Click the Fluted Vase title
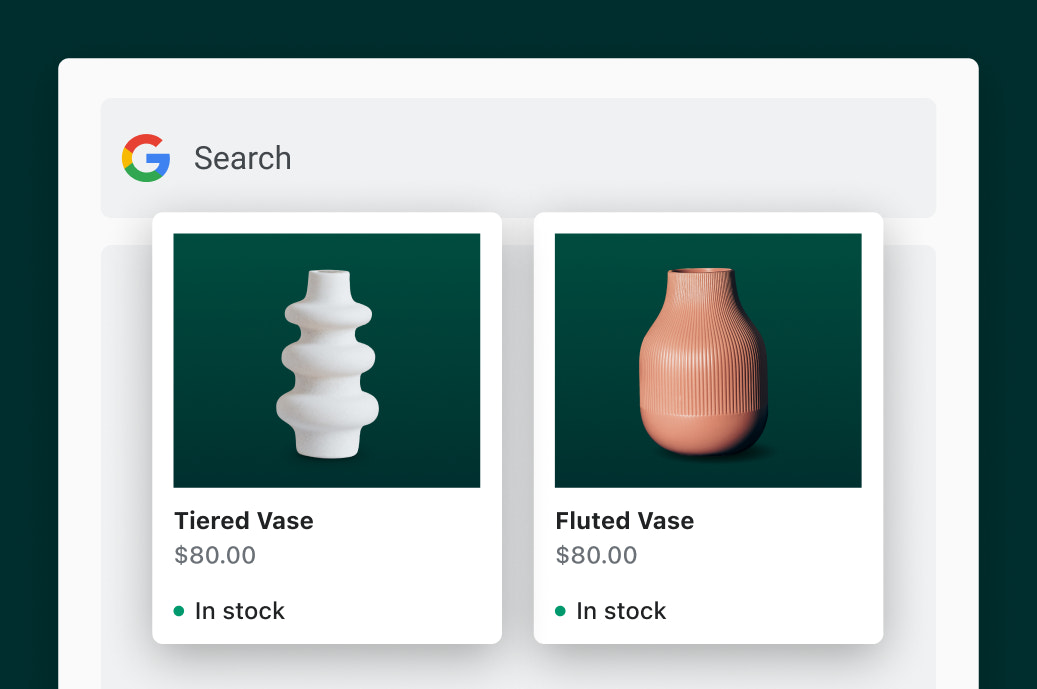Viewport: 1037px width, 689px height. (x=624, y=521)
